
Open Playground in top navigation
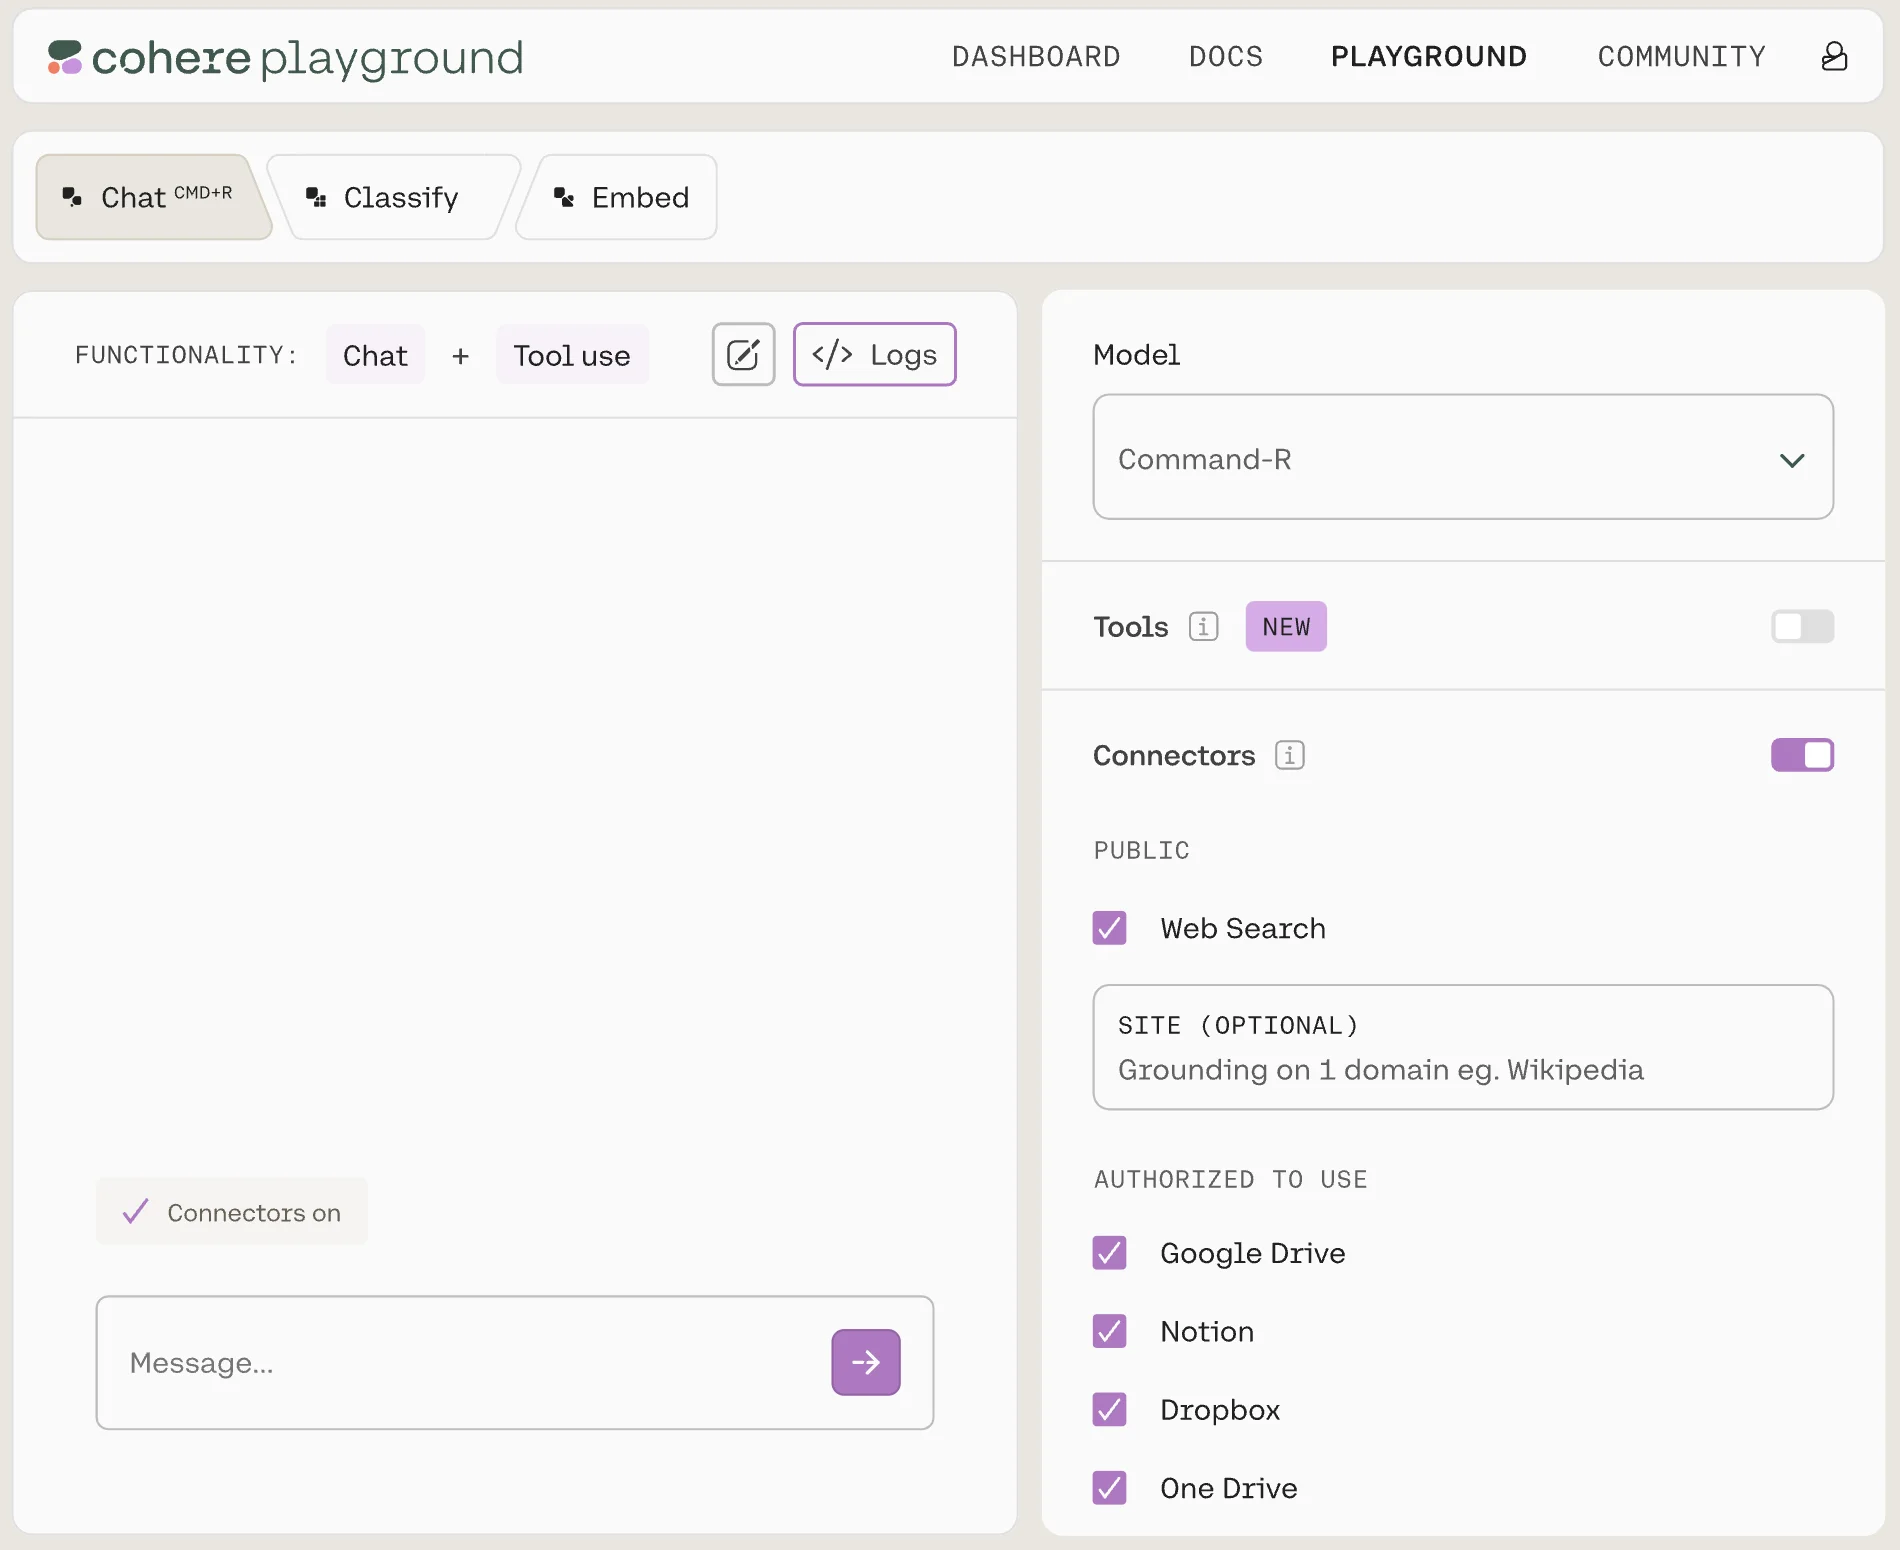click(x=1428, y=56)
